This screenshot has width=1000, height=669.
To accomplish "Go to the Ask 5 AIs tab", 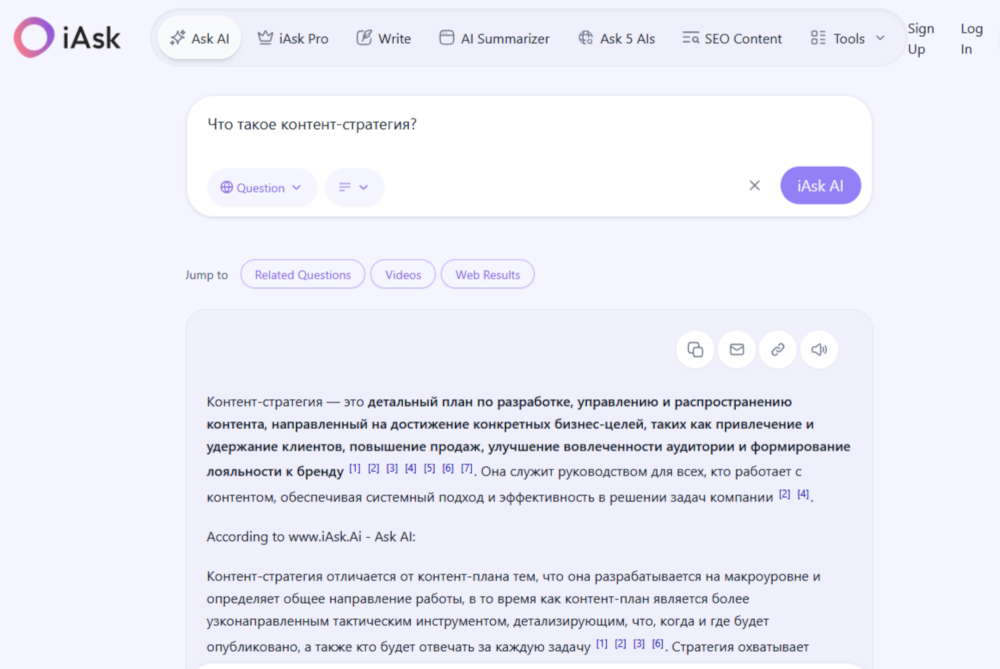I will tap(616, 38).
